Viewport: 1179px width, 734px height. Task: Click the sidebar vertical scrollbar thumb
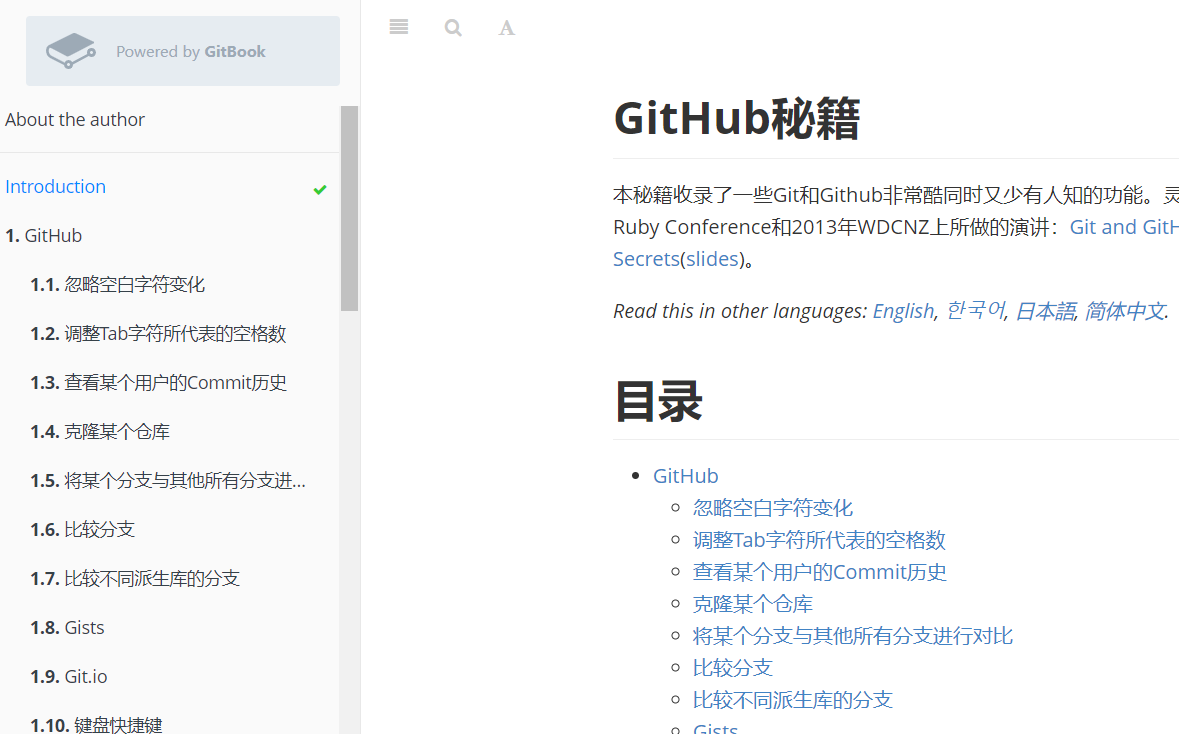pyautogui.click(x=349, y=208)
